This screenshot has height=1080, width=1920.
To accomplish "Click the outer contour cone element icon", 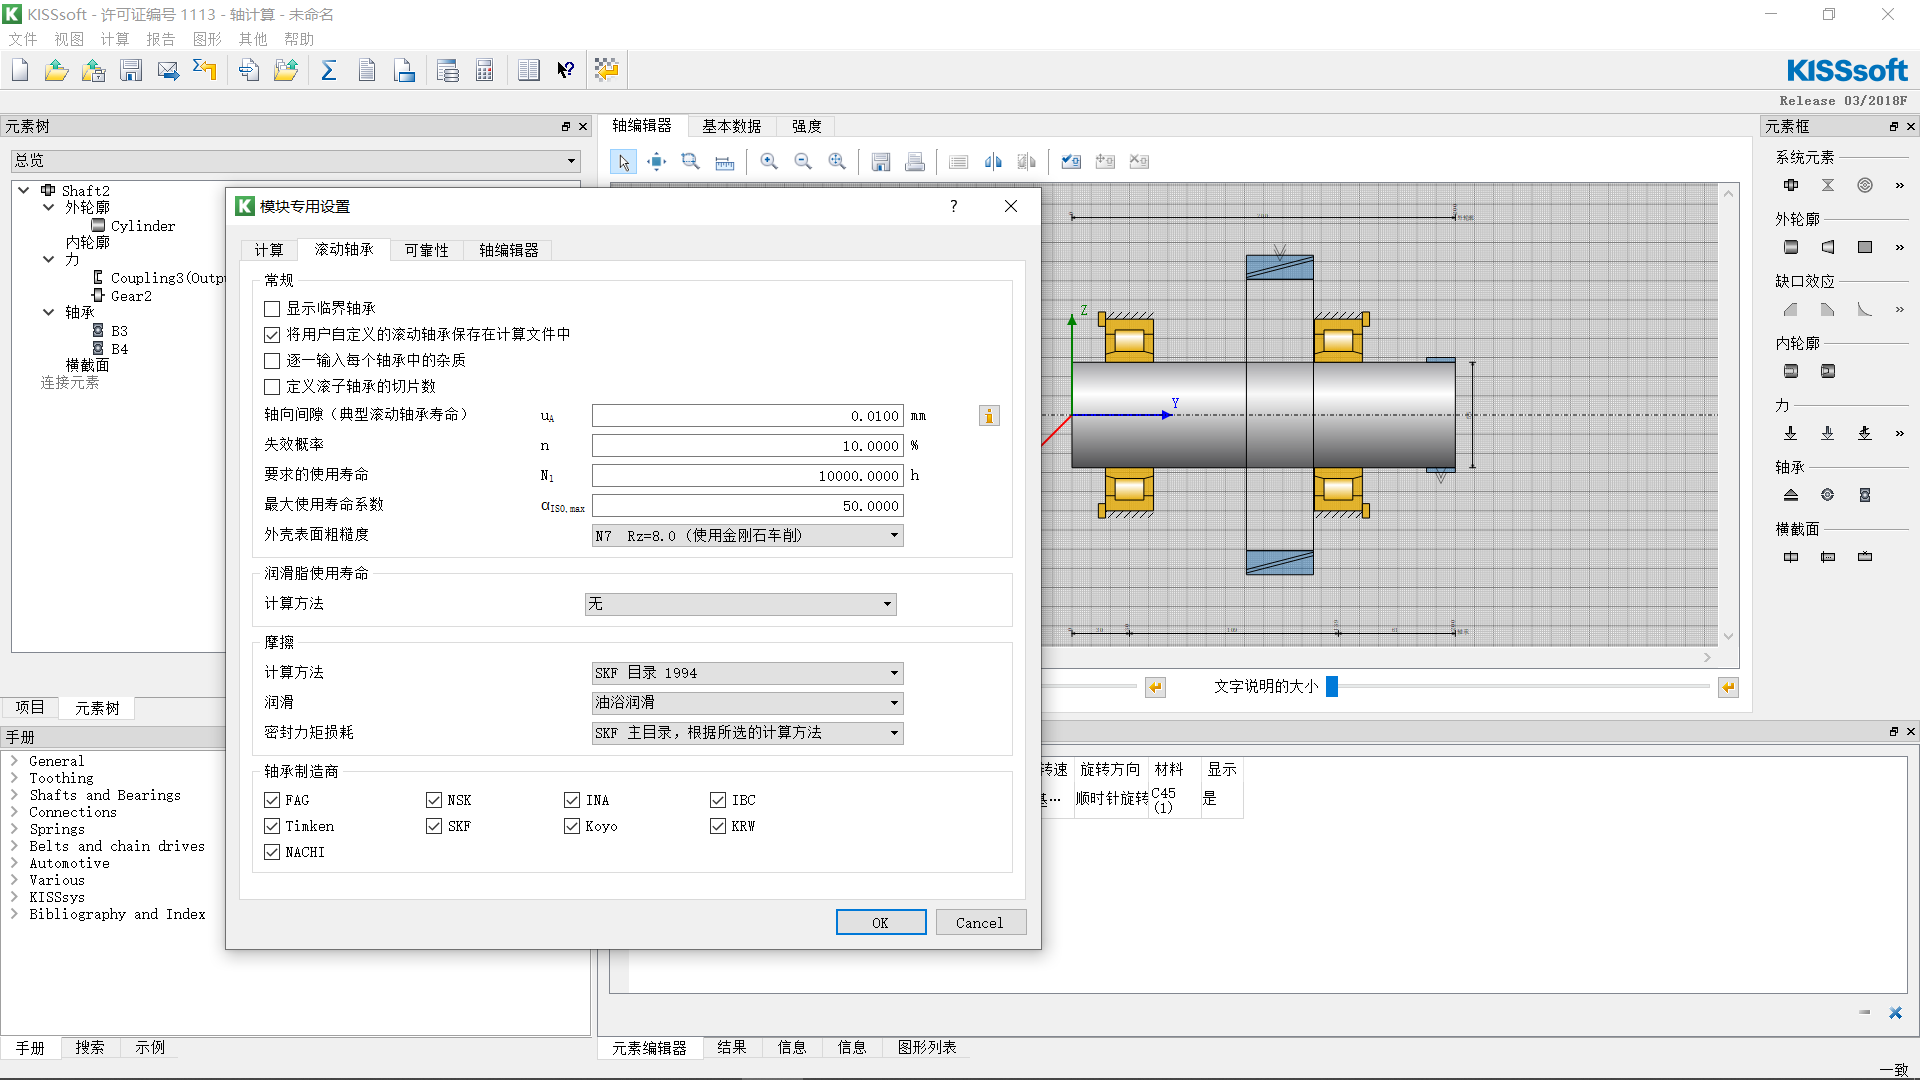I will pos(1828,247).
